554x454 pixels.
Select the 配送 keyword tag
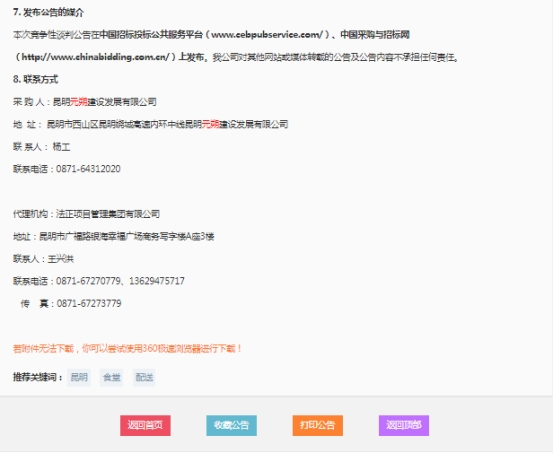click(x=144, y=377)
